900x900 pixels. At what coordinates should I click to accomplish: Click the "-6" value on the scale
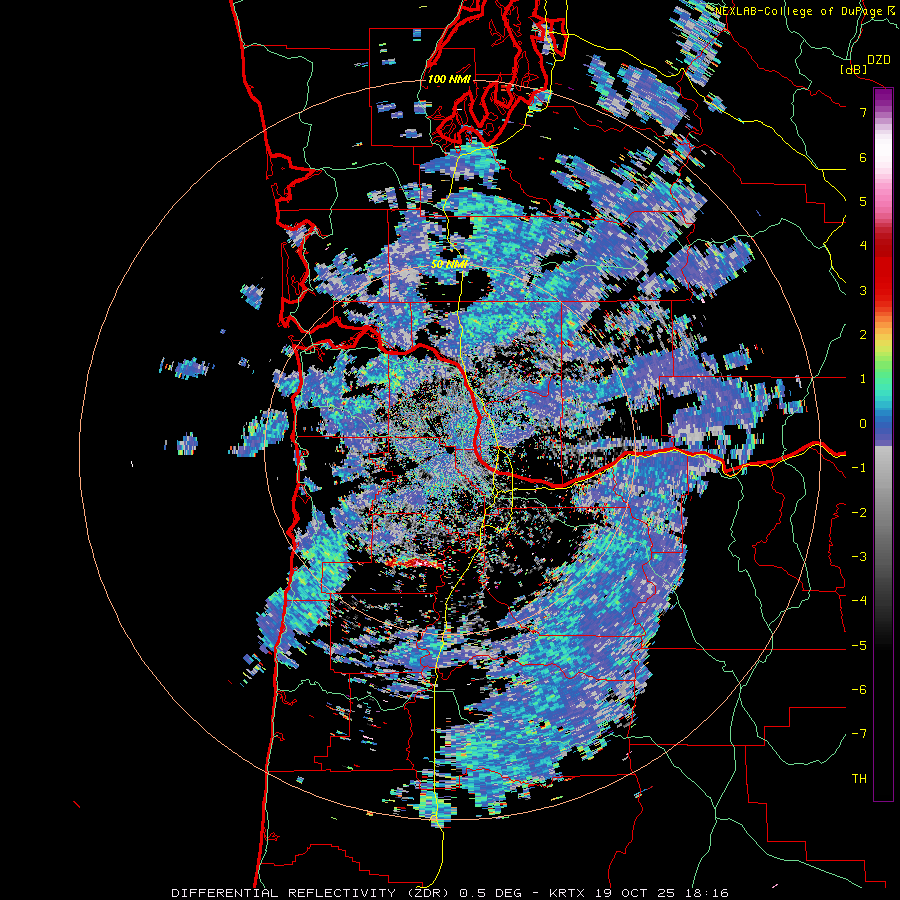pyautogui.click(x=859, y=690)
